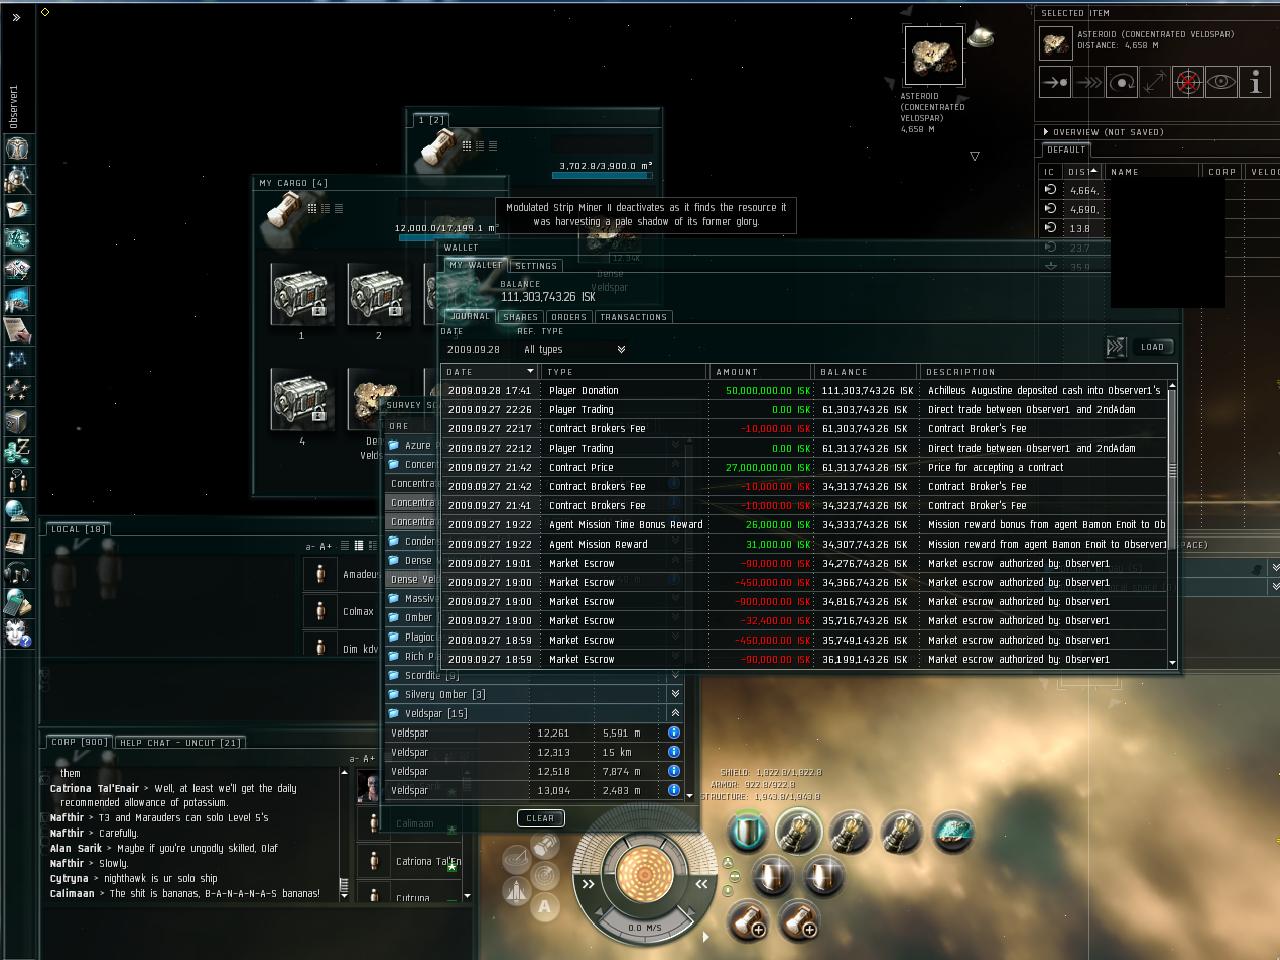Click My Cargo capacity bar 12,000.0/17,189.1
Viewport: 1280px width, 960px height.
tap(448, 236)
